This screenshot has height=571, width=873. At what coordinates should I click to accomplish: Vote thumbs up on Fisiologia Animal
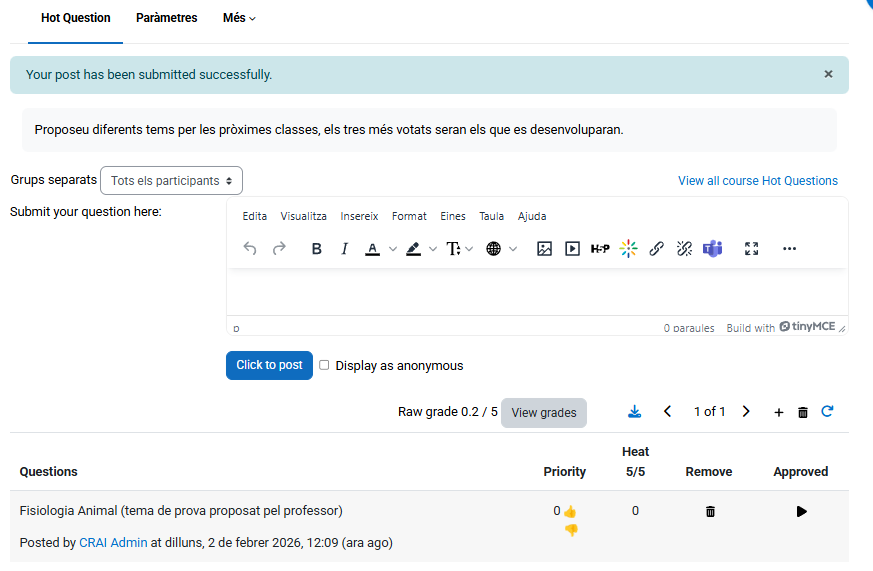[x=570, y=512]
